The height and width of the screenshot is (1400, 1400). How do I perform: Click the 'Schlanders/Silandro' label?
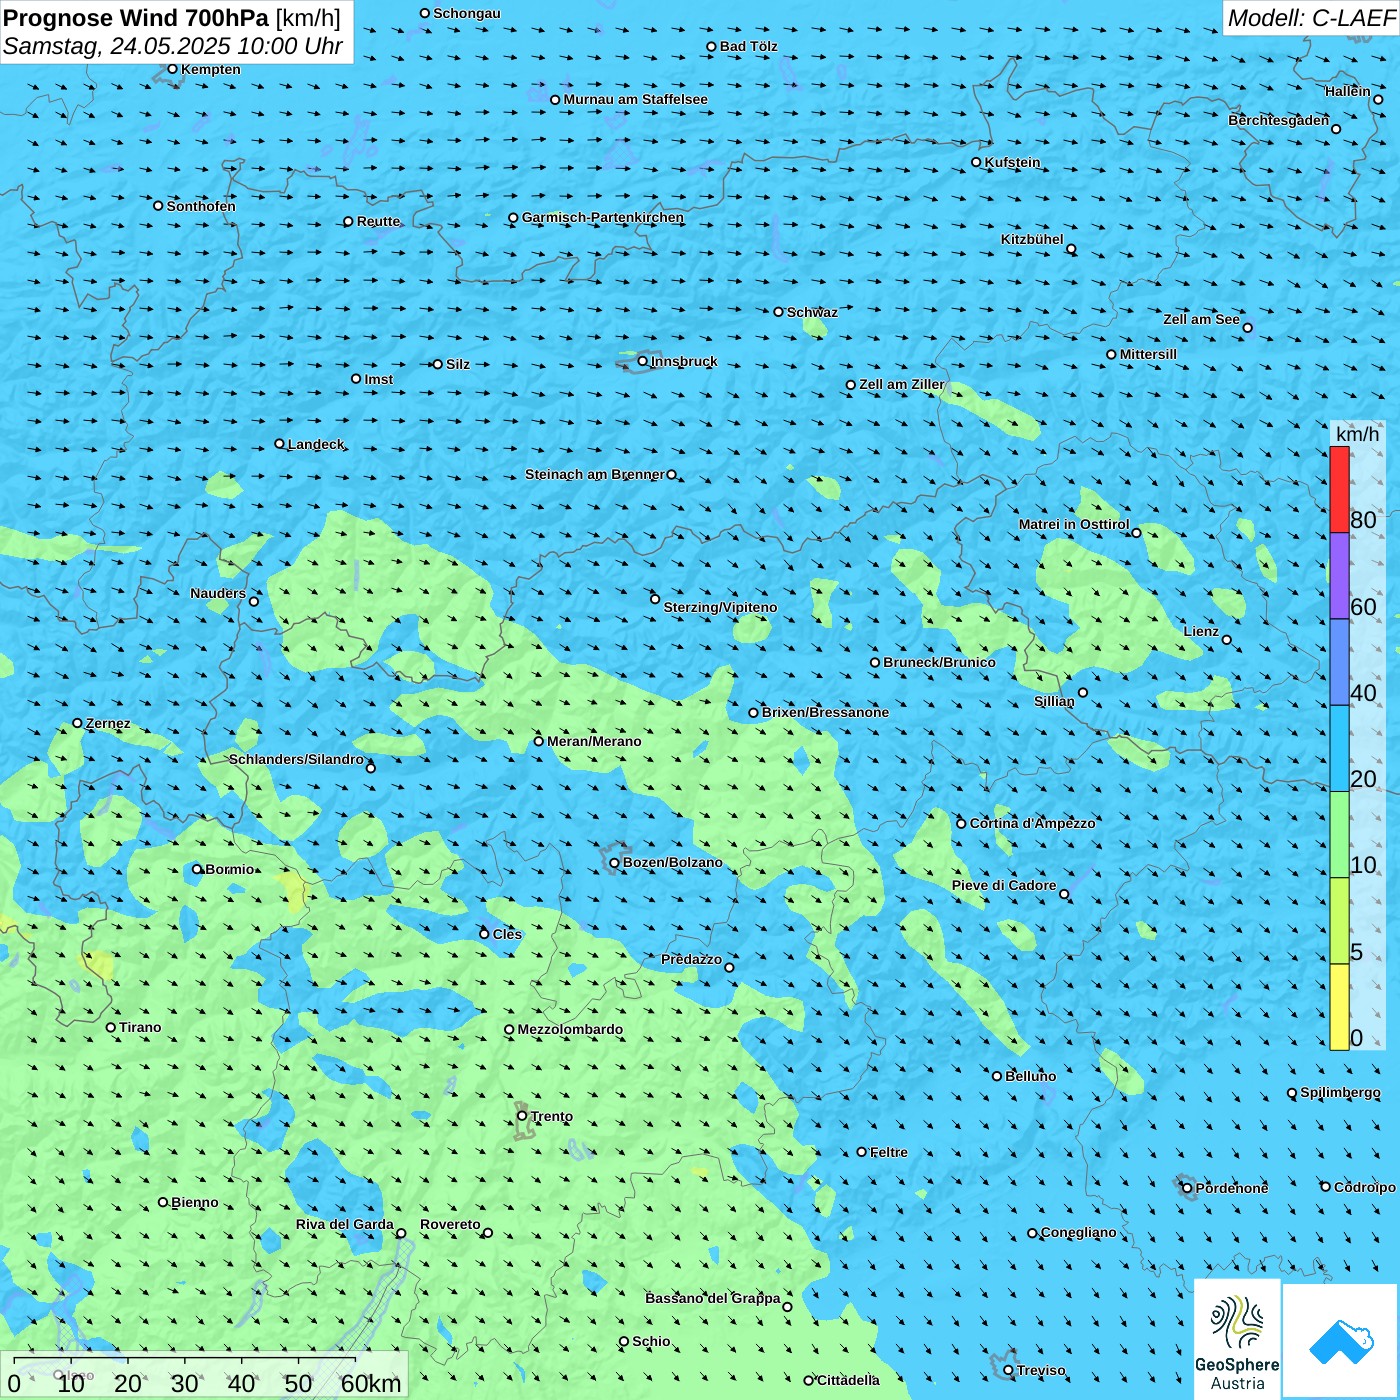[296, 759]
